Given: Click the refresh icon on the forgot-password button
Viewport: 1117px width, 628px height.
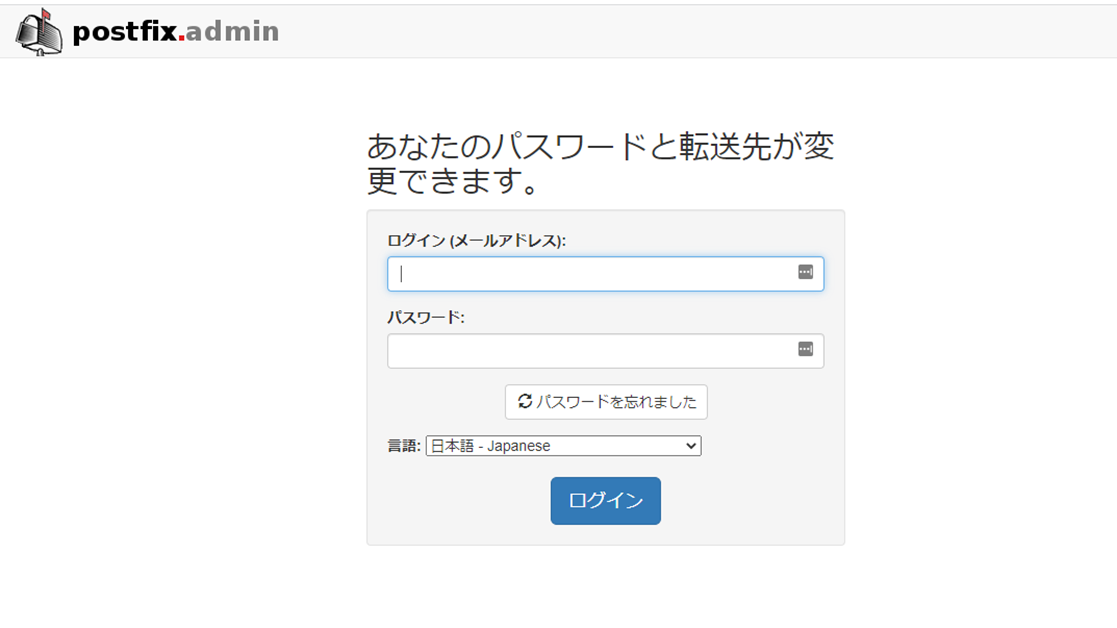Looking at the screenshot, I should pos(525,402).
